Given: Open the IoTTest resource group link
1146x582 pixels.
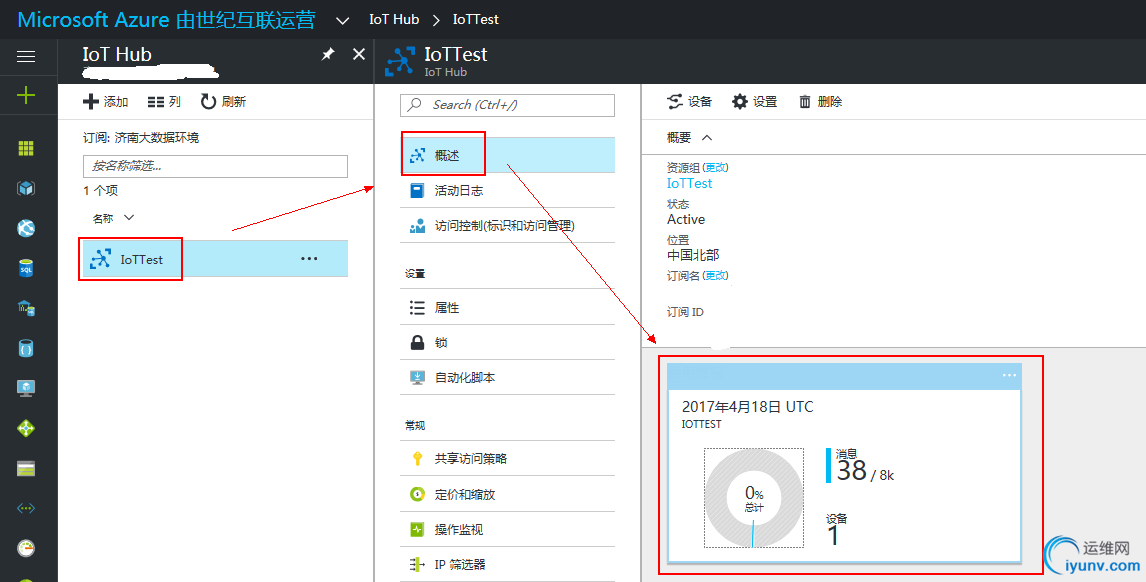Looking at the screenshot, I should 689,183.
